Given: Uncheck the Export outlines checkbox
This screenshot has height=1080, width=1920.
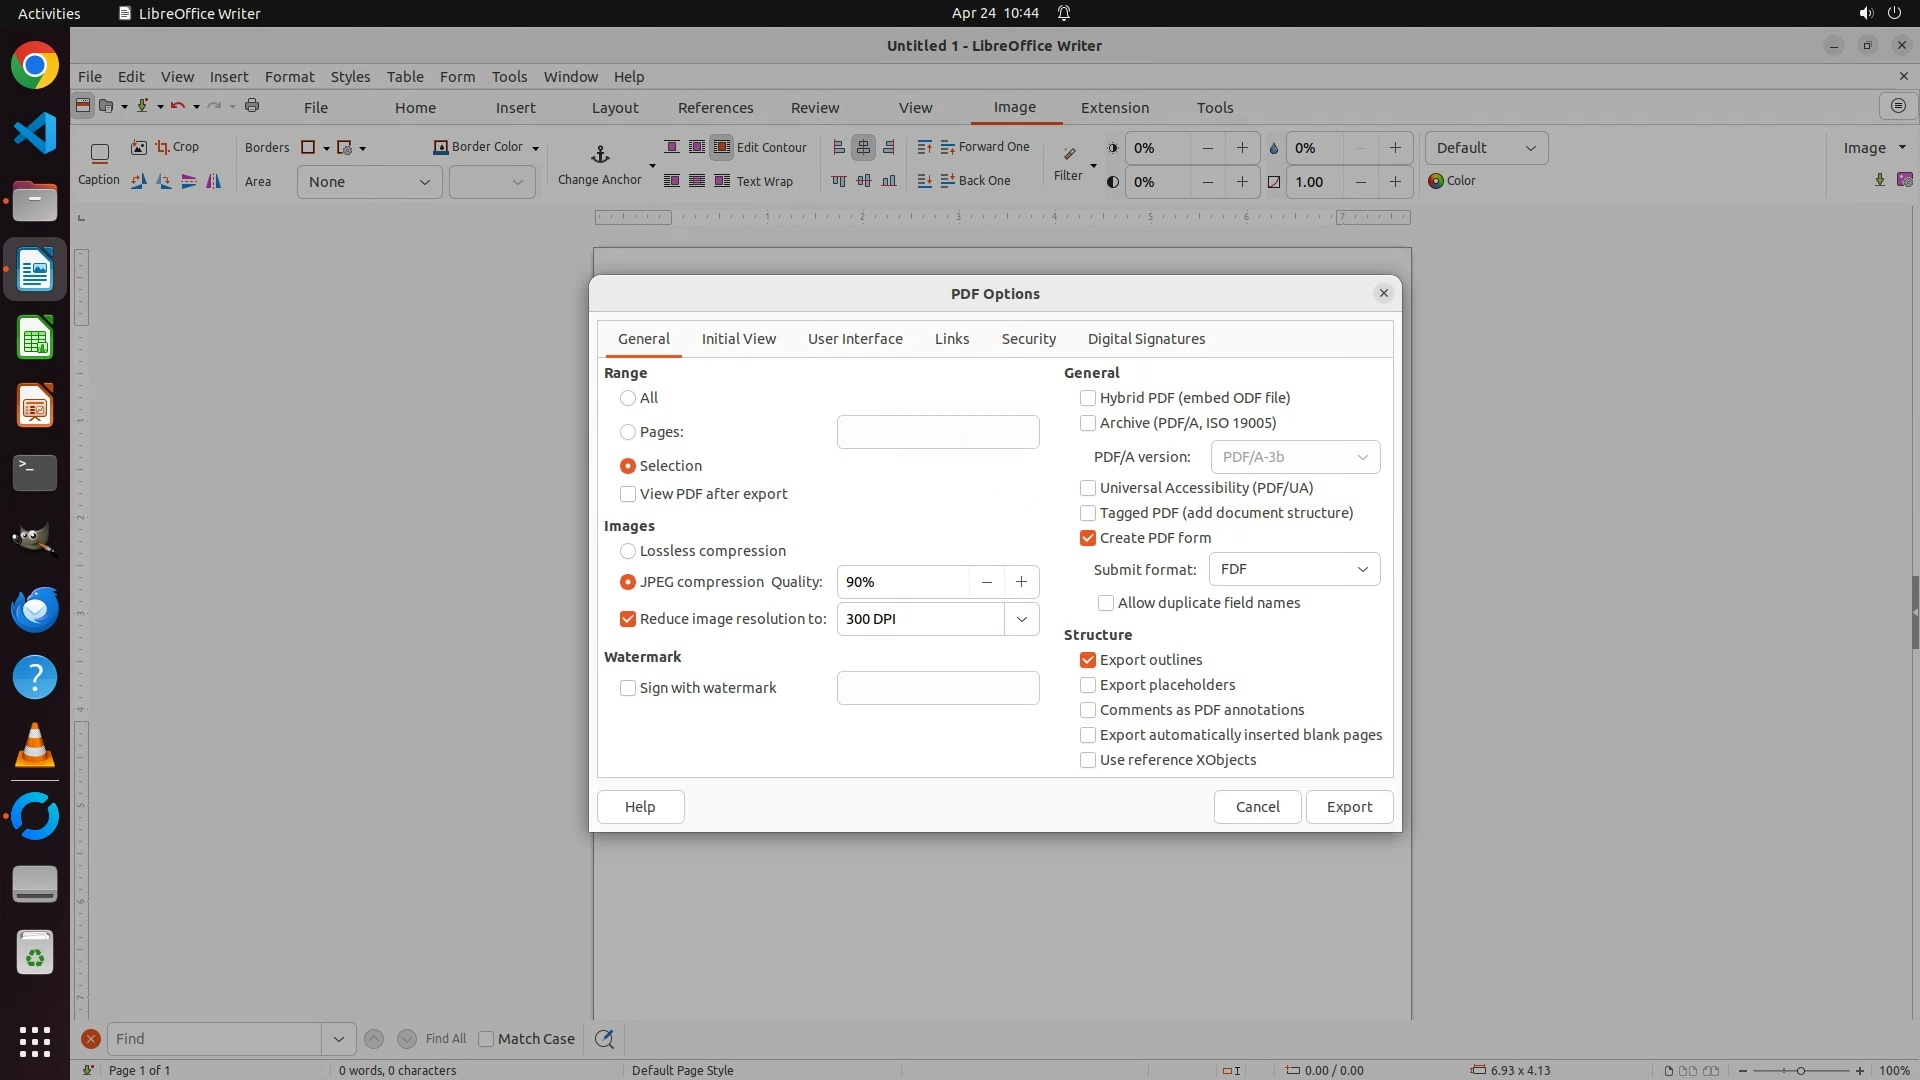Looking at the screenshot, I should point(1088,660).
